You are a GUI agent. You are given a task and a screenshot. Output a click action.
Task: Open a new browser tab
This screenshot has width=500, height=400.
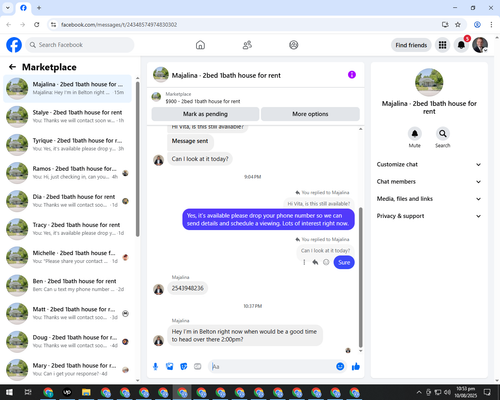(39, 8)
